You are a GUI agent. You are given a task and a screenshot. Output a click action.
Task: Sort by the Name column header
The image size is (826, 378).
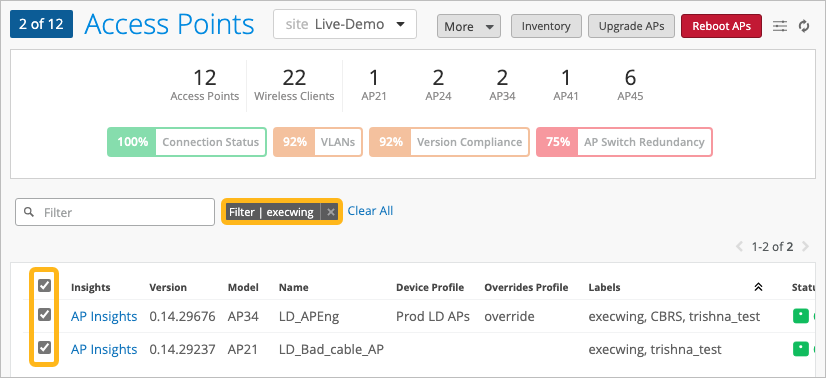point(293,287)
